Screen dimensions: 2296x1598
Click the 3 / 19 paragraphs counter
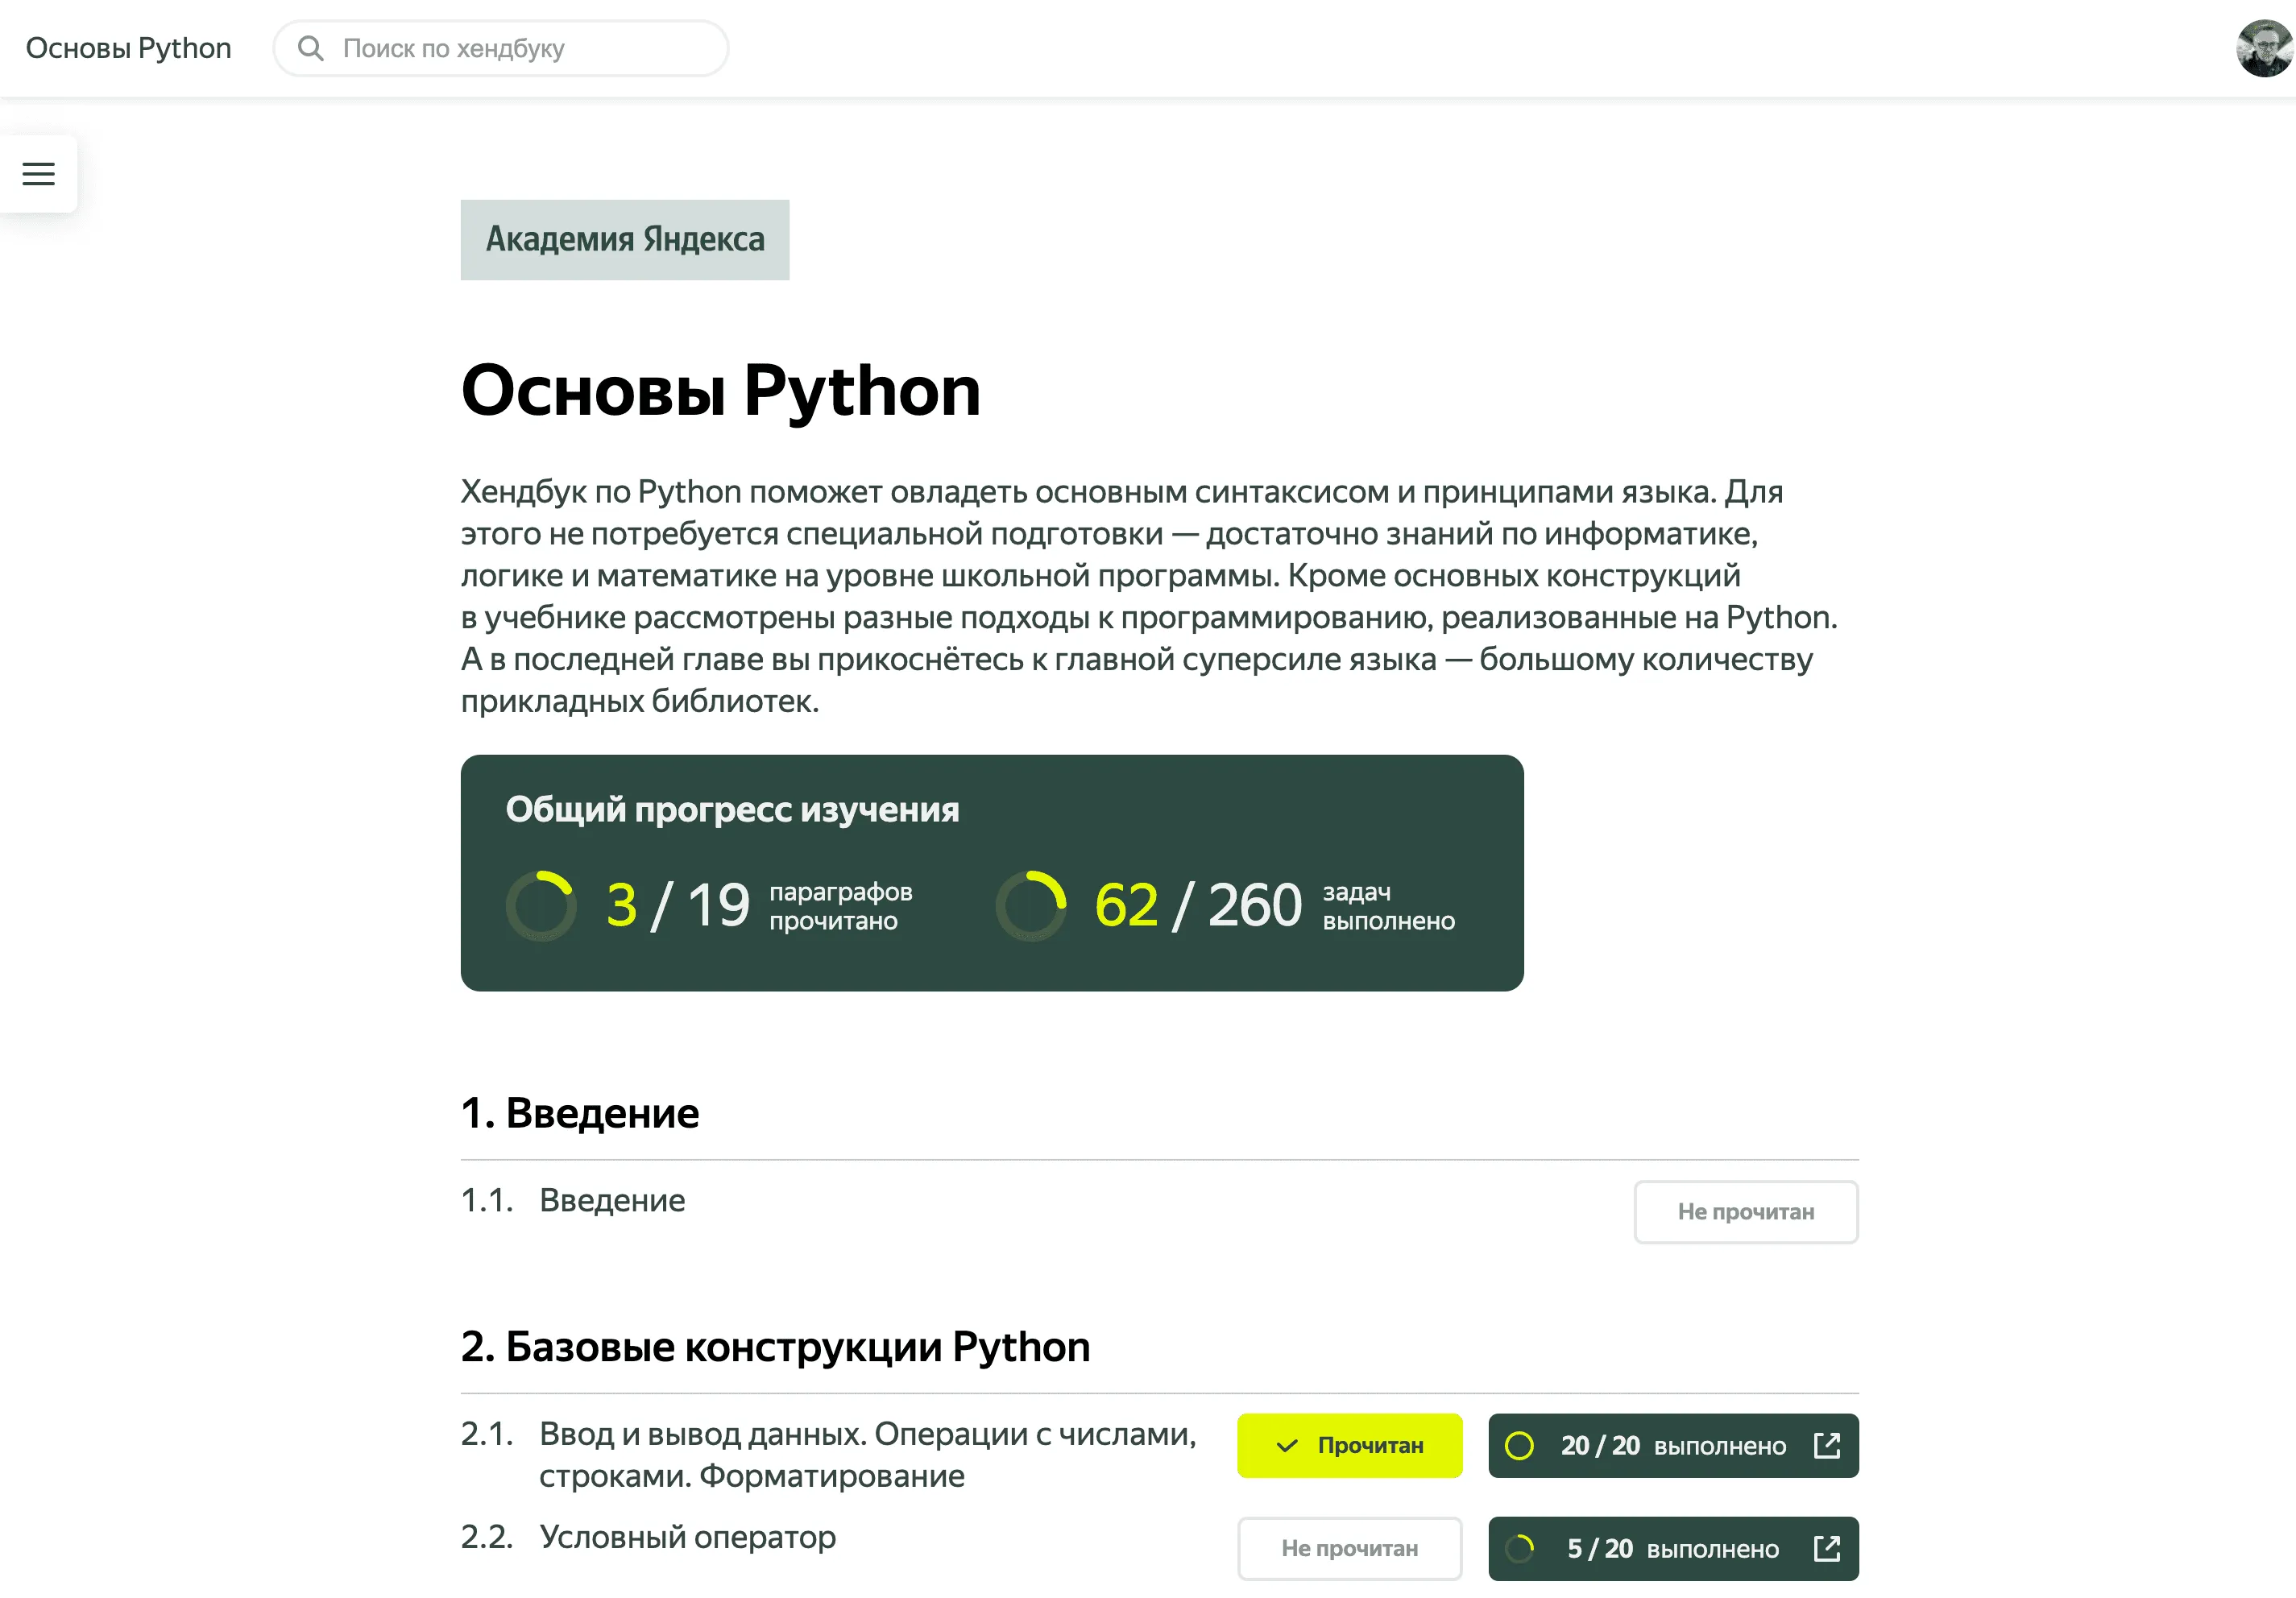[x=677, y=905]
